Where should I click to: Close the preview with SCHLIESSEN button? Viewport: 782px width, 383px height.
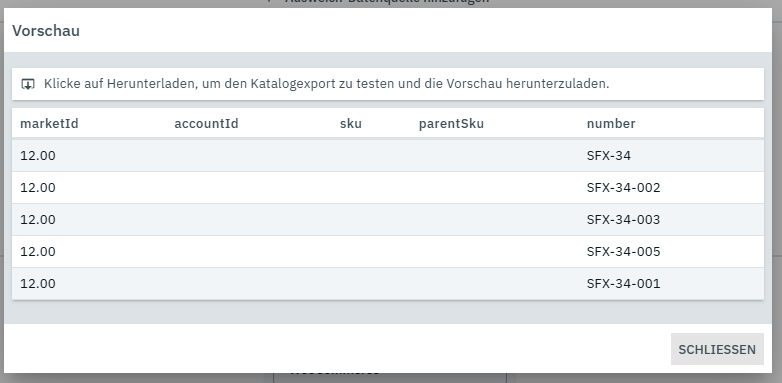pyautogui.click(x=717, y=349)
